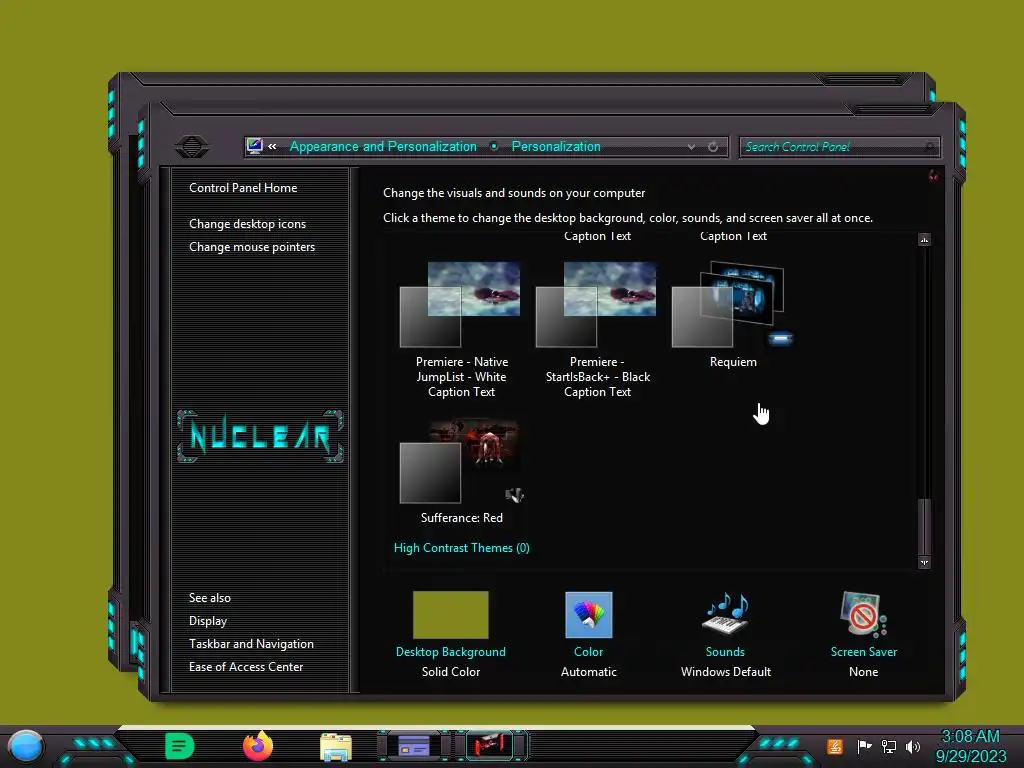Click the hexagonal back navigation button
This screenshot has height=768, width=1024.
click(192, 146)
